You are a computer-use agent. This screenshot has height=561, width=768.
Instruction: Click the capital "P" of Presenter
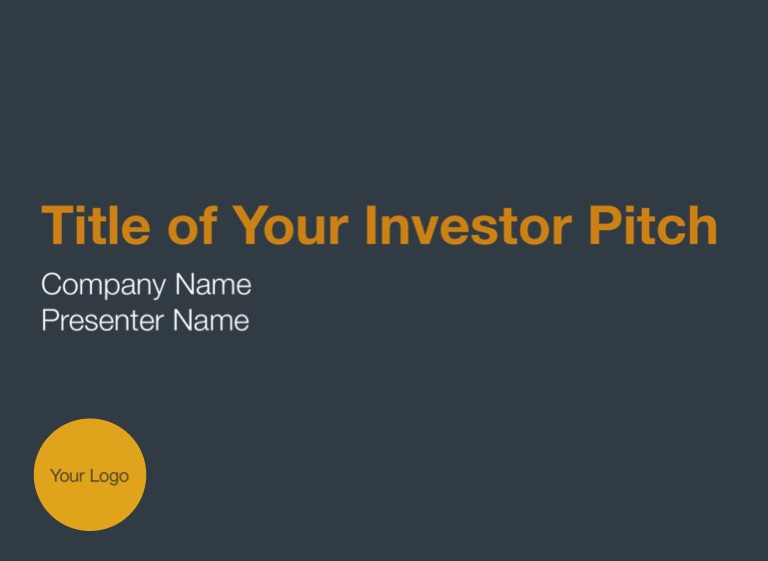pos(50,320)
